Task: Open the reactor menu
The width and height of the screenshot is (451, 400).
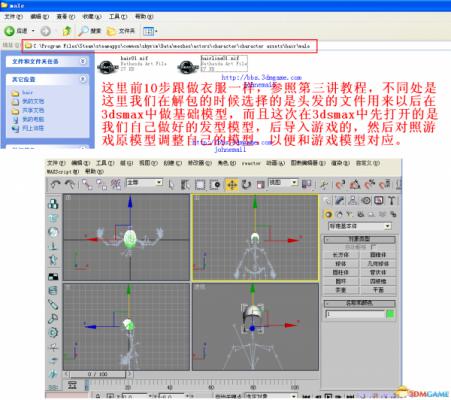Action: pos(251,163)
